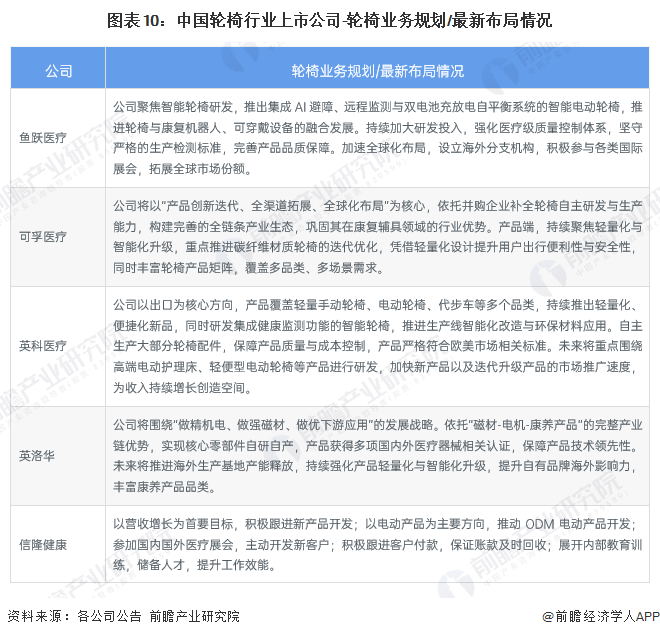660x637 pixels.
Task: Click the line '同时丰富轮椅产品矩阵，覆盖多品类、多场景需求。'
Action: [249, 268]
